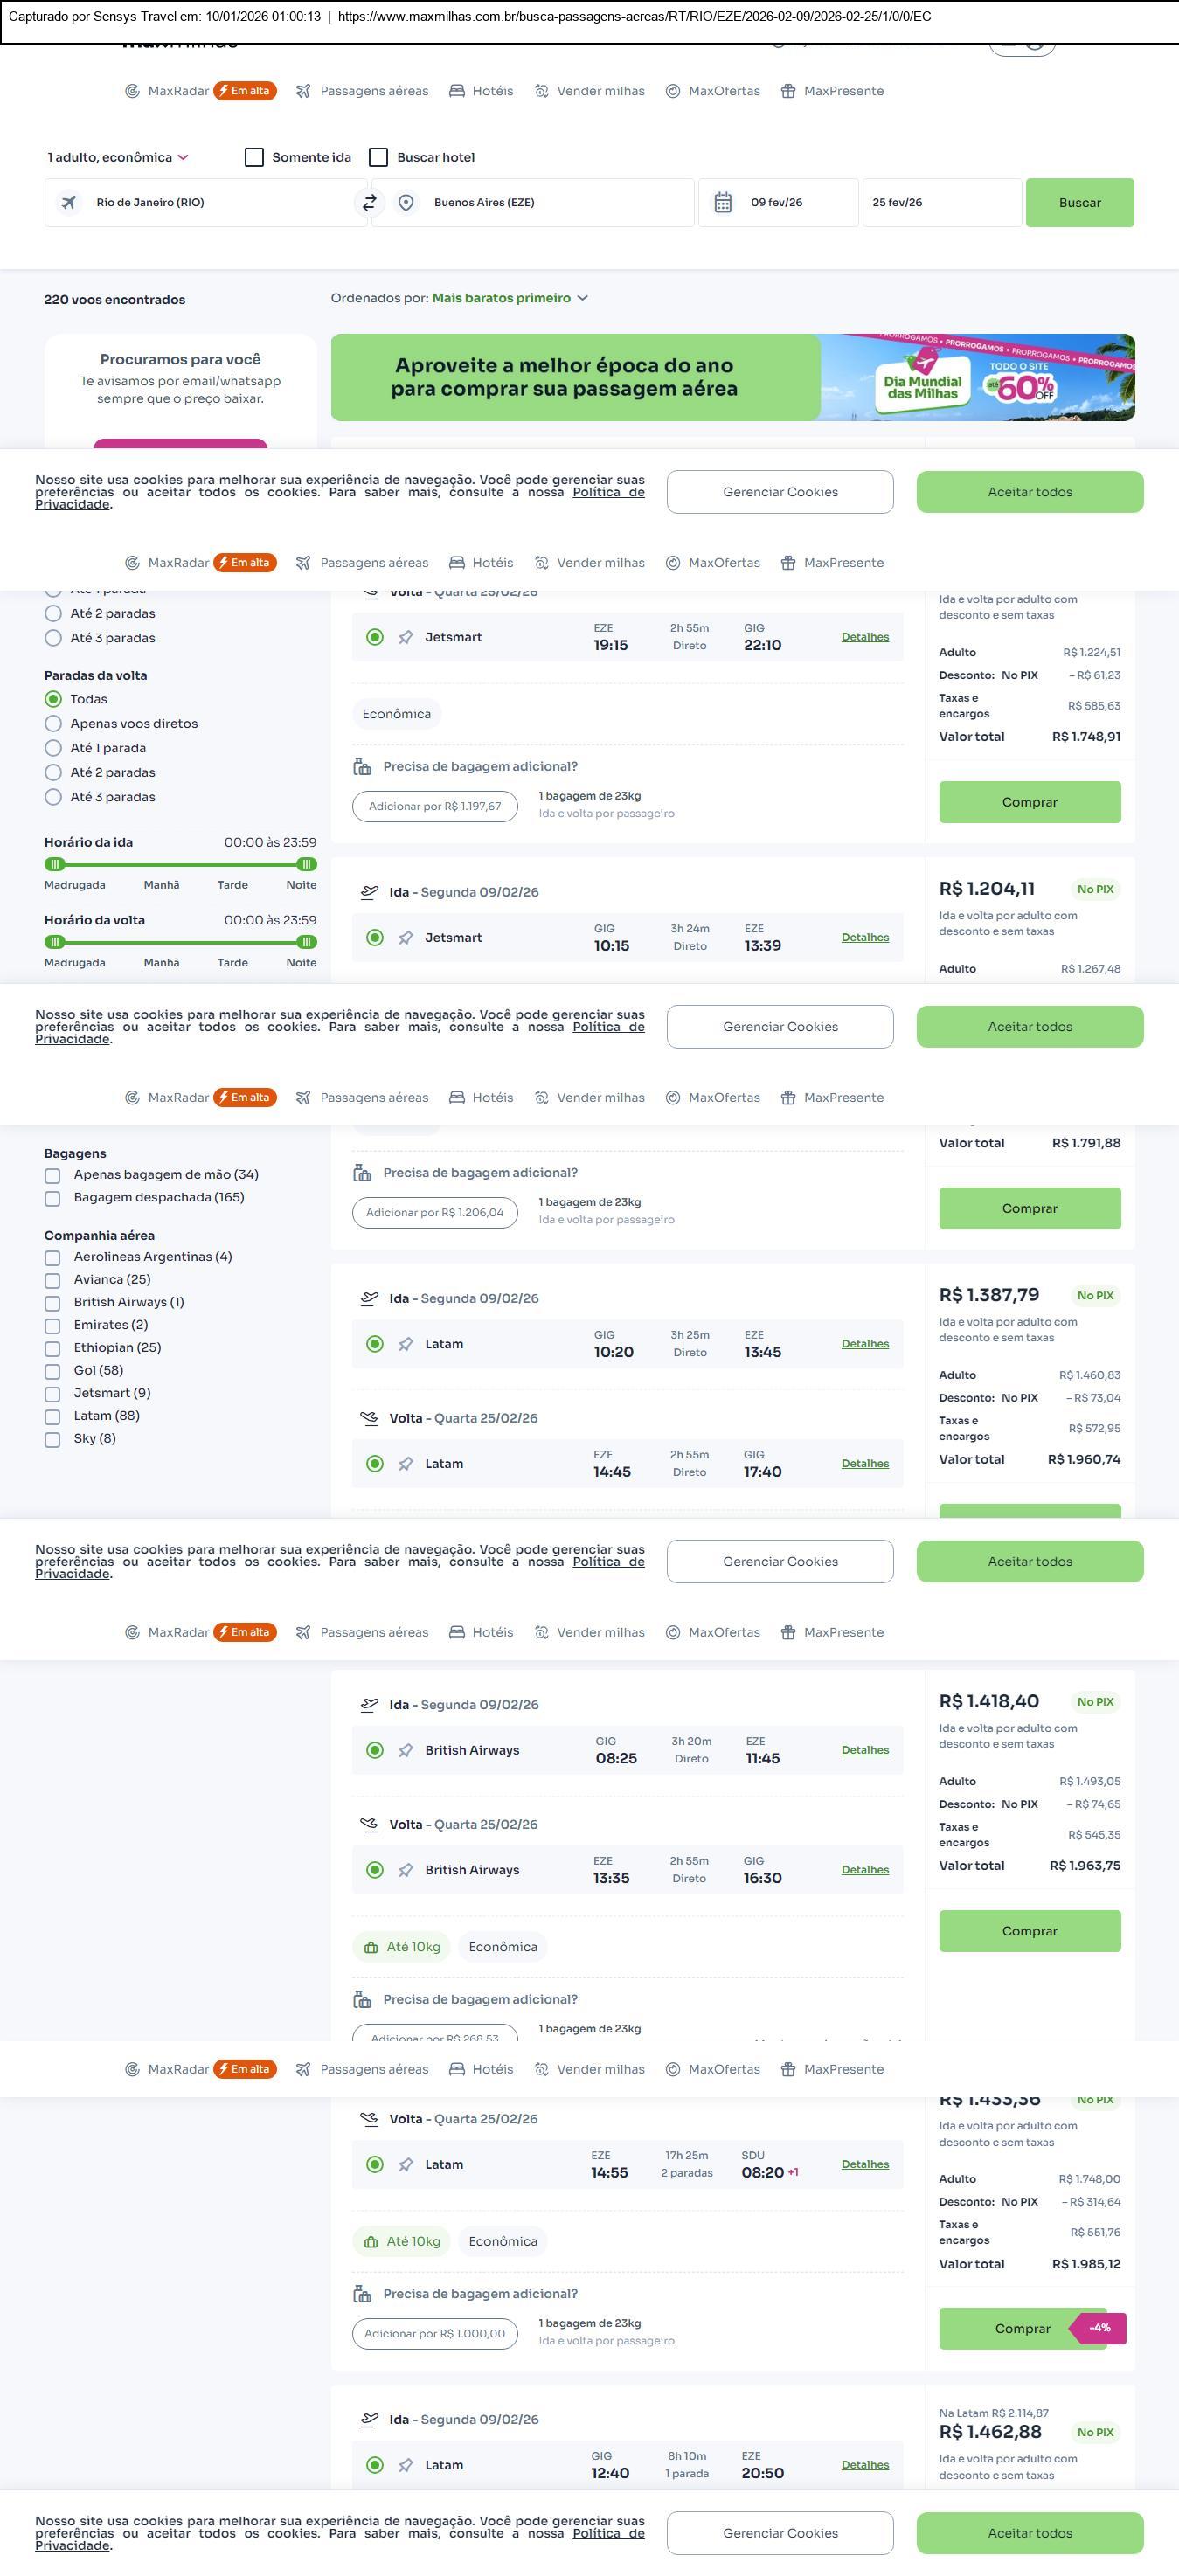The width and height of the screenshot is (1179, 2576).
Task: Click the airplane icon in origin field
Action: pos(69,203)
